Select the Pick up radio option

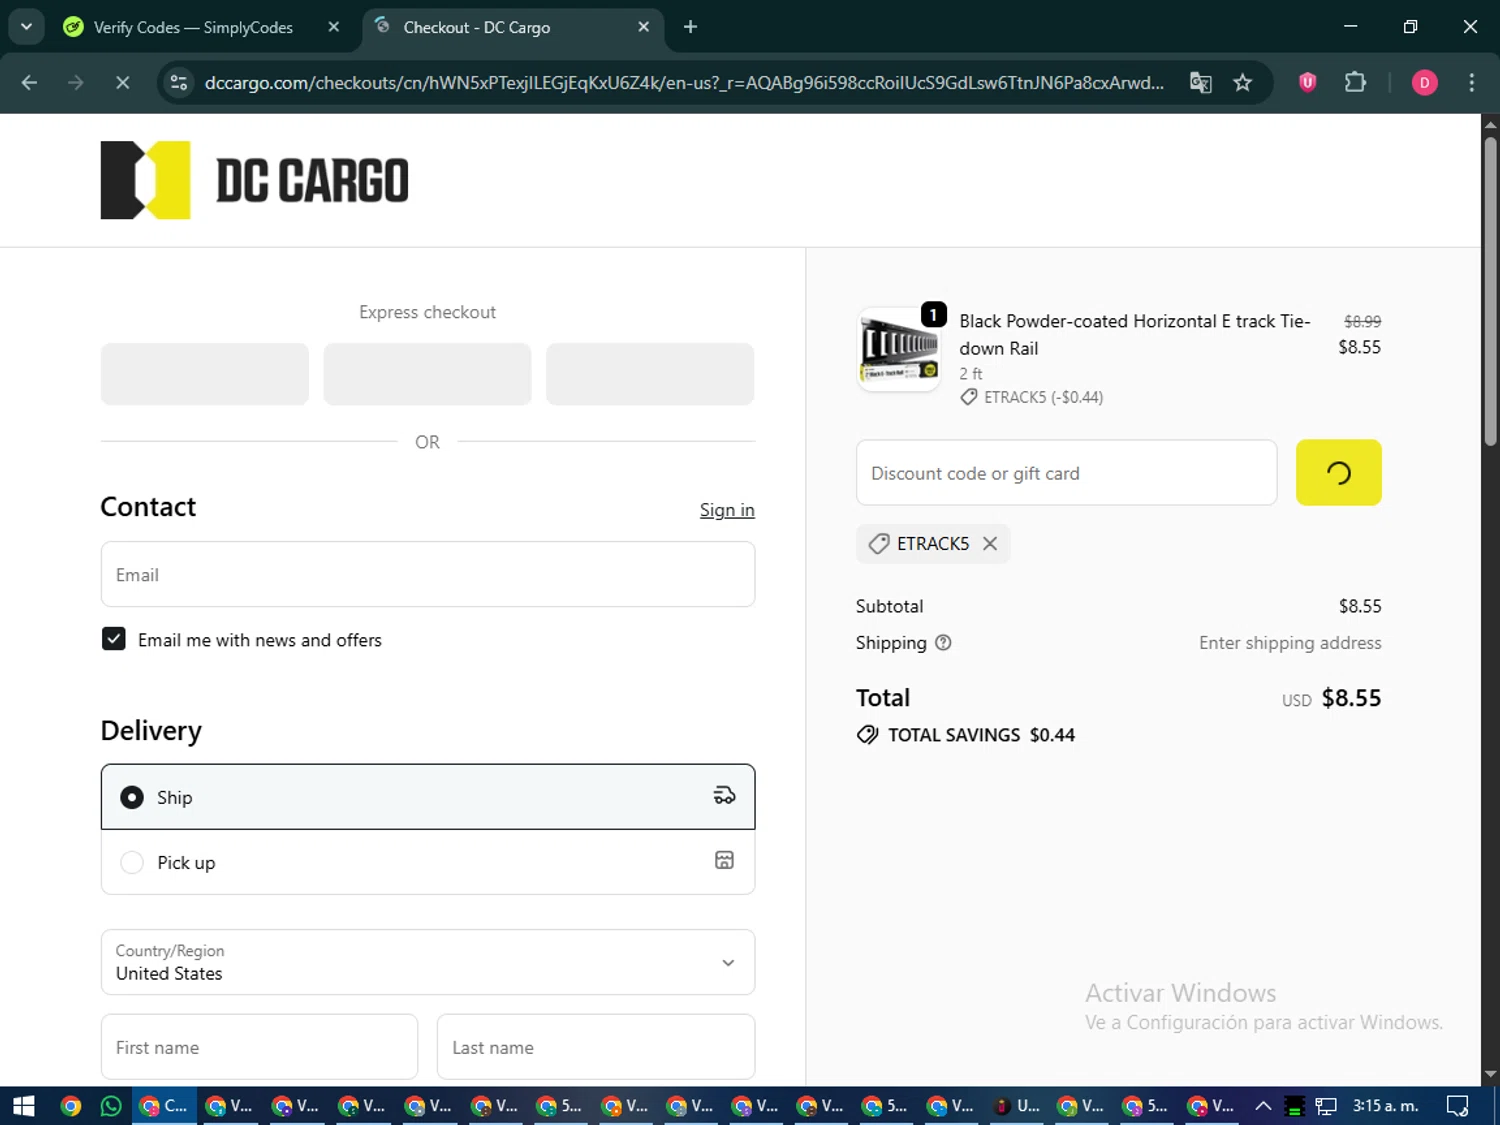tap(132, 863)
